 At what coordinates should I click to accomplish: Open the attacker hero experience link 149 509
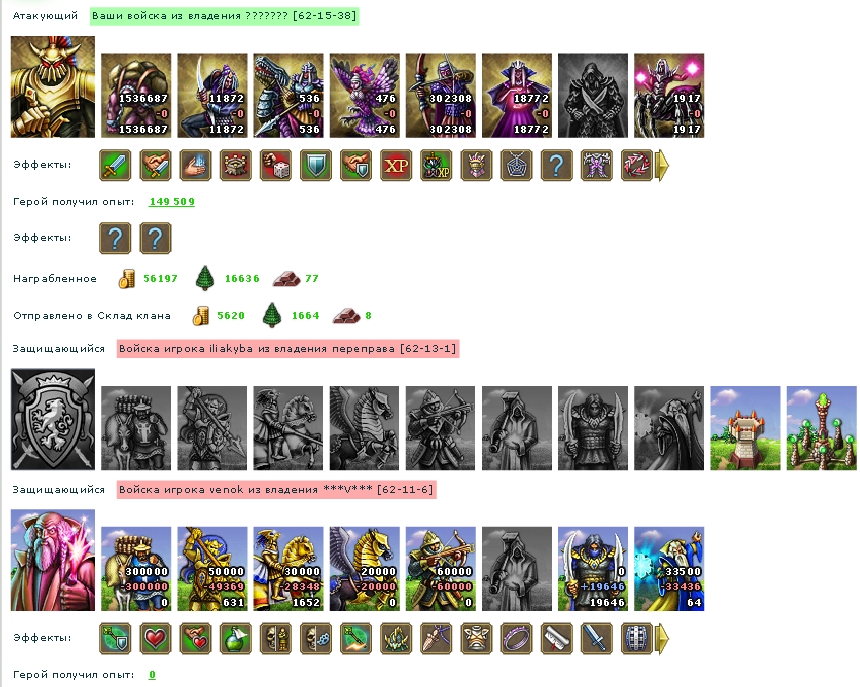pos(172,202)
